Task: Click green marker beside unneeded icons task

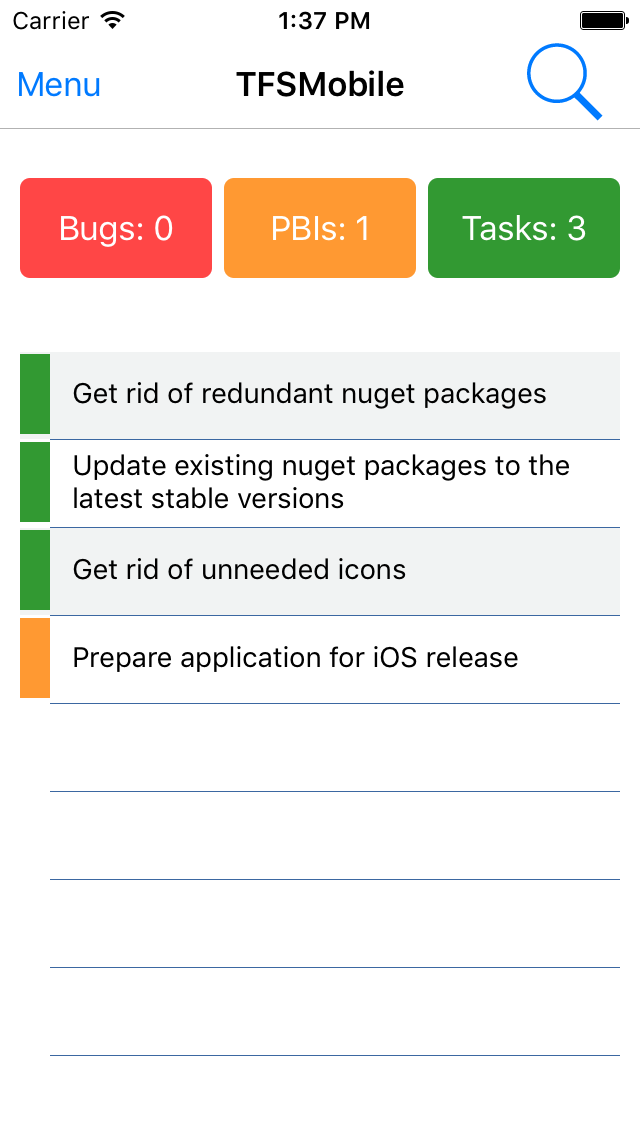Action: [x=35, y=570]
